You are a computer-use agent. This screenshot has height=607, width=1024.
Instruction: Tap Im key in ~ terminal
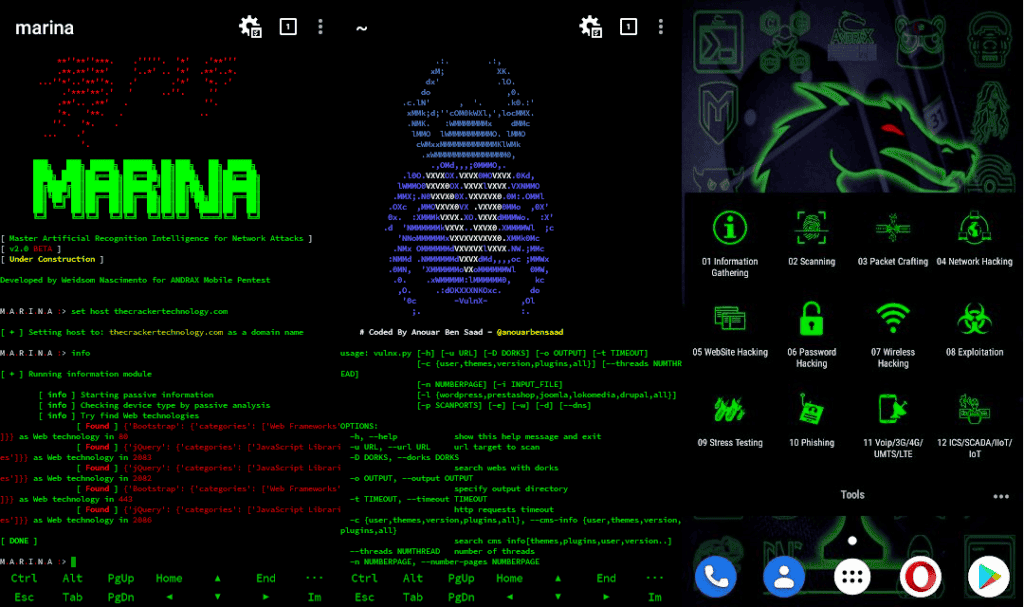(x=654, y=597)
